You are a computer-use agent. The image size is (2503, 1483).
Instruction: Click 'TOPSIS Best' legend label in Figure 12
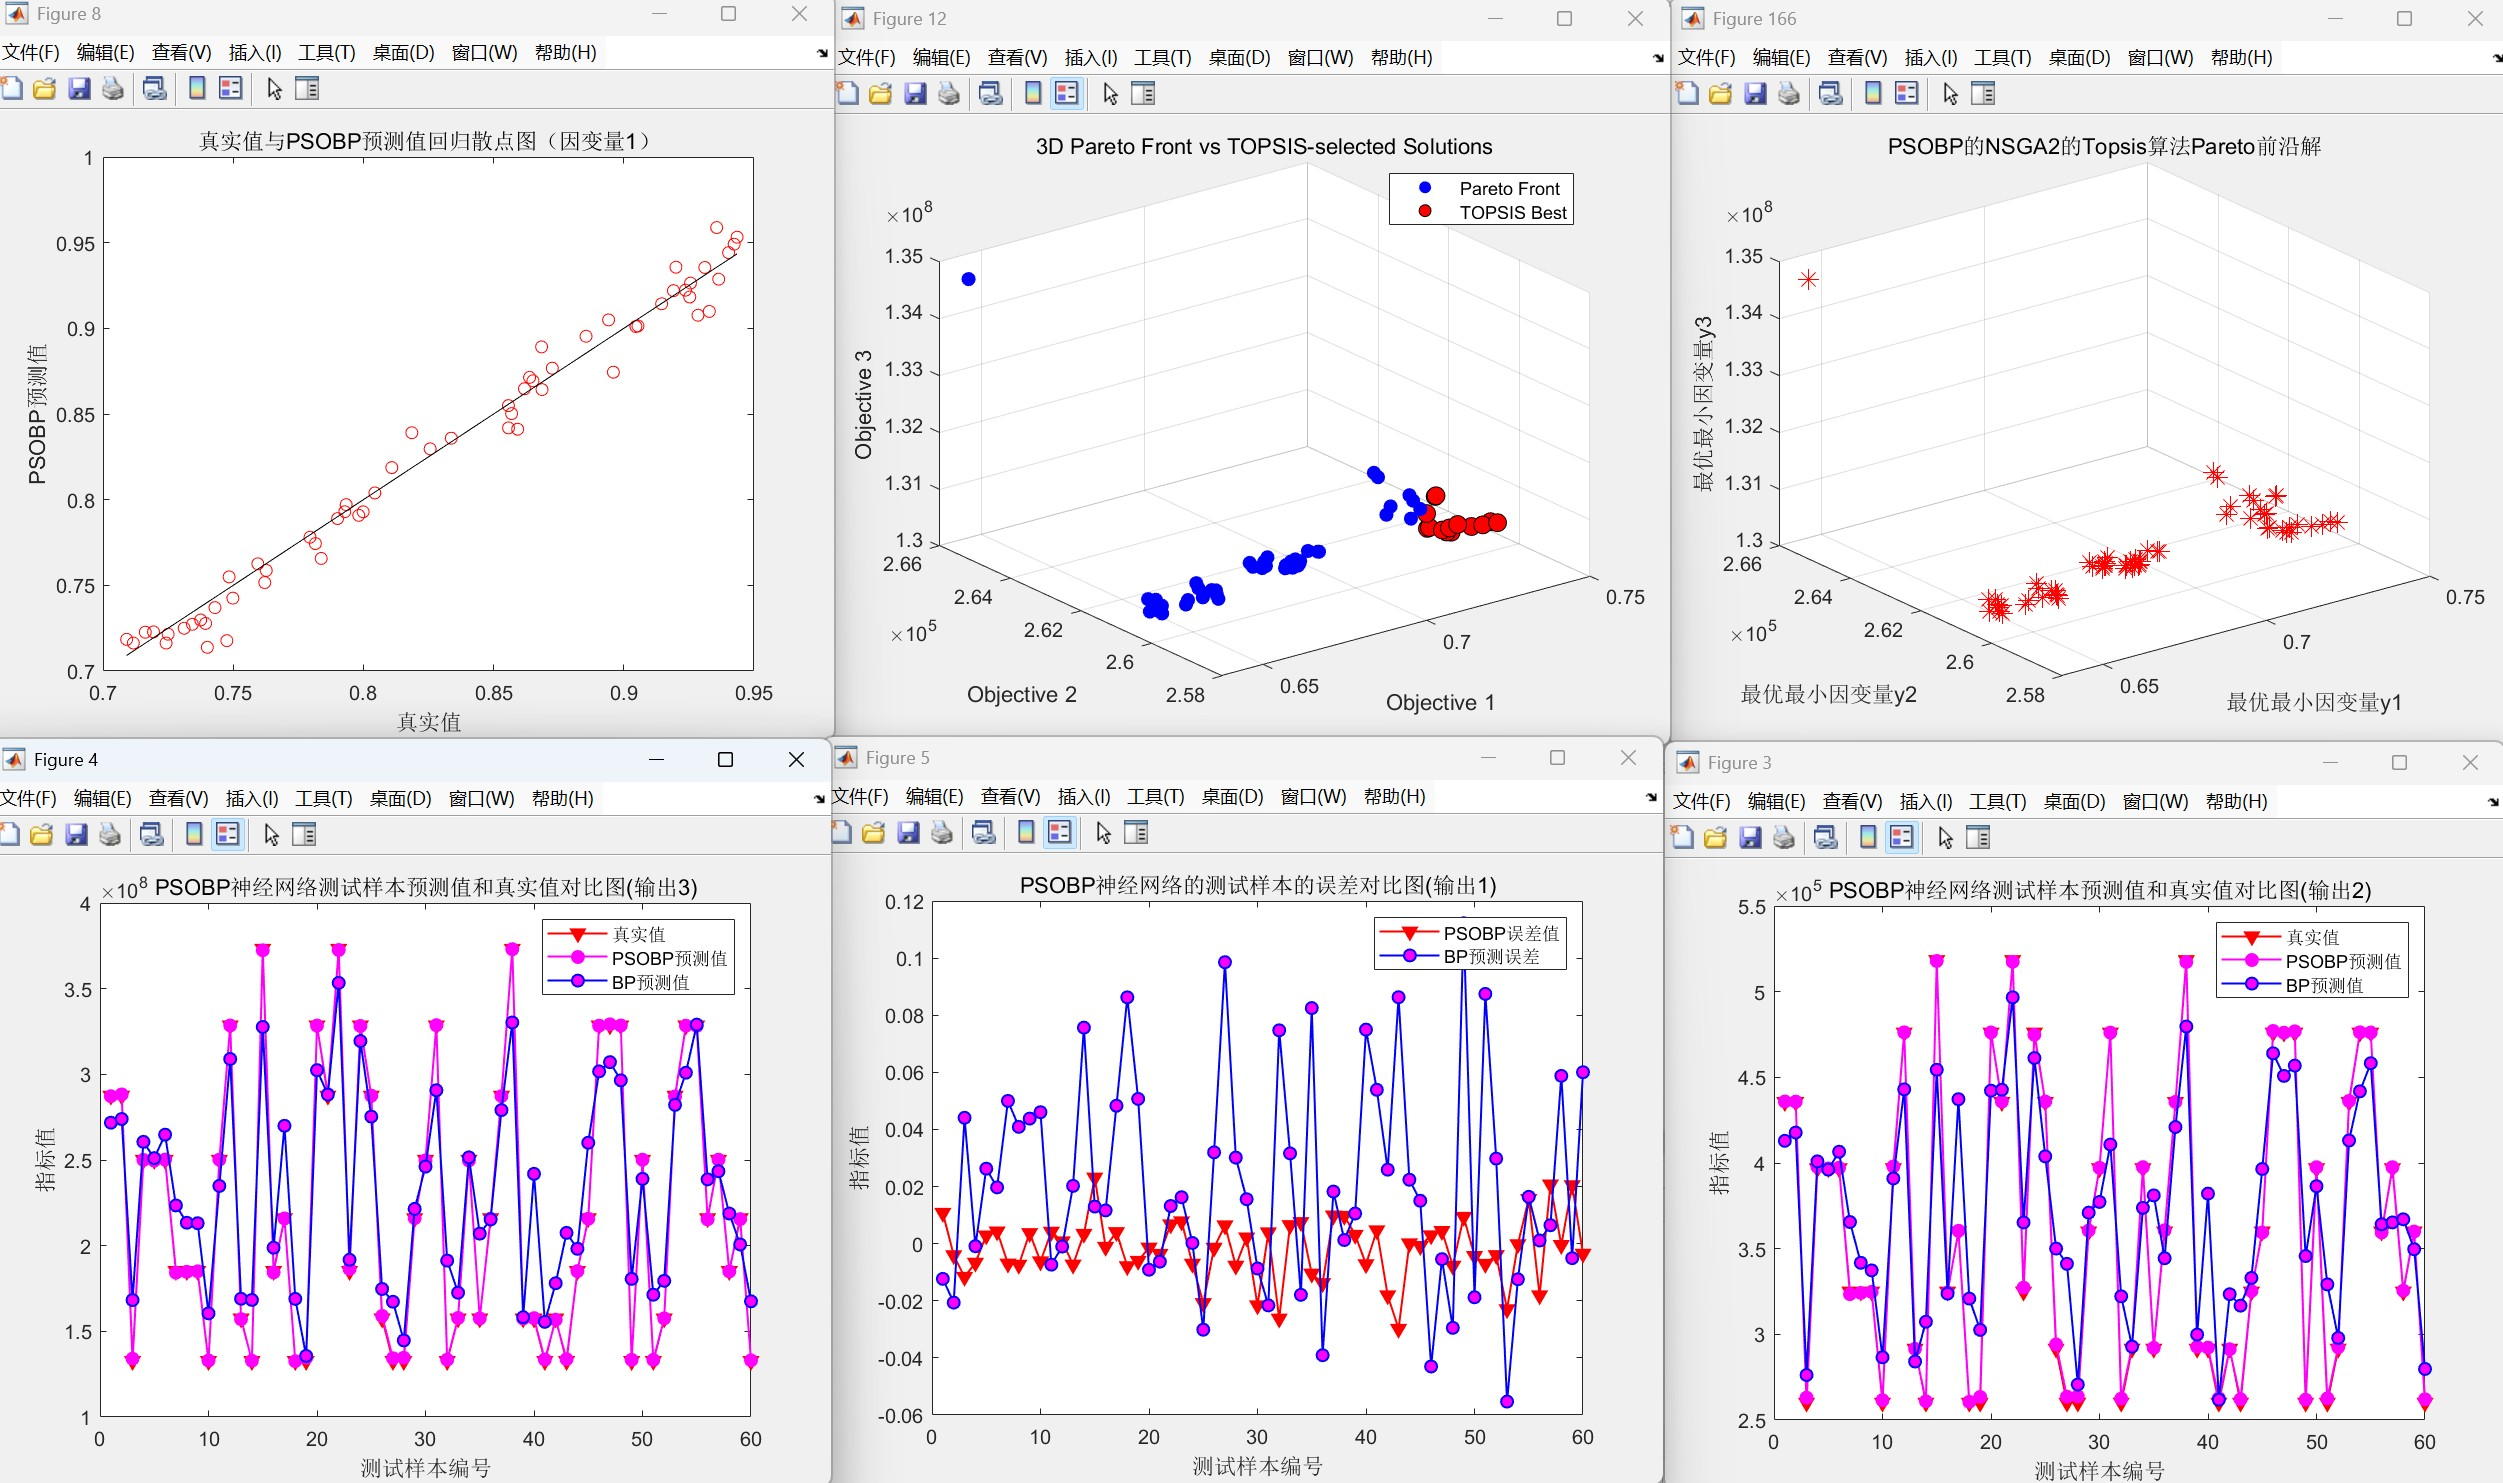1512,213
